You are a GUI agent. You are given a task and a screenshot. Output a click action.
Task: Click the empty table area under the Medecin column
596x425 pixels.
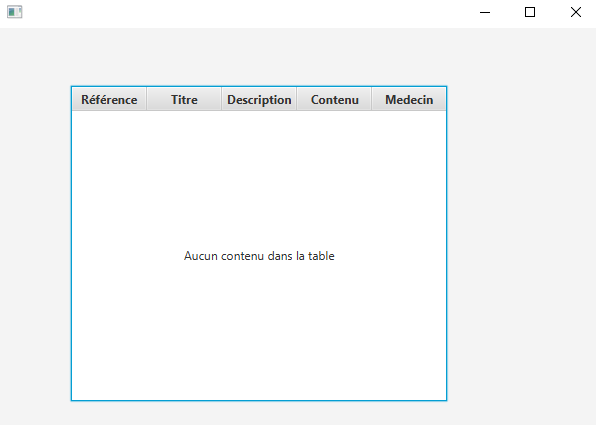click(x=409, y=182)
